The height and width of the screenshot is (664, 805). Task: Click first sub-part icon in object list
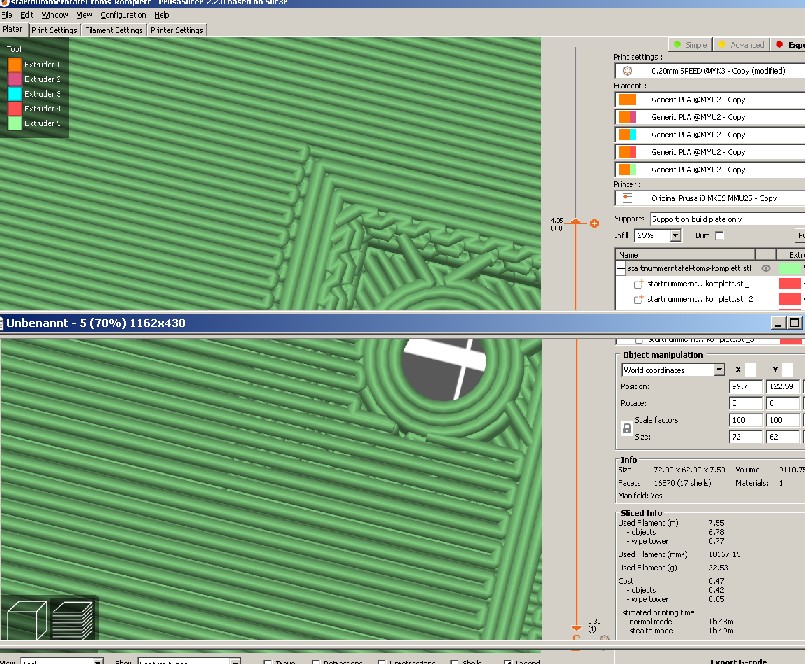(x=638, y=284)
